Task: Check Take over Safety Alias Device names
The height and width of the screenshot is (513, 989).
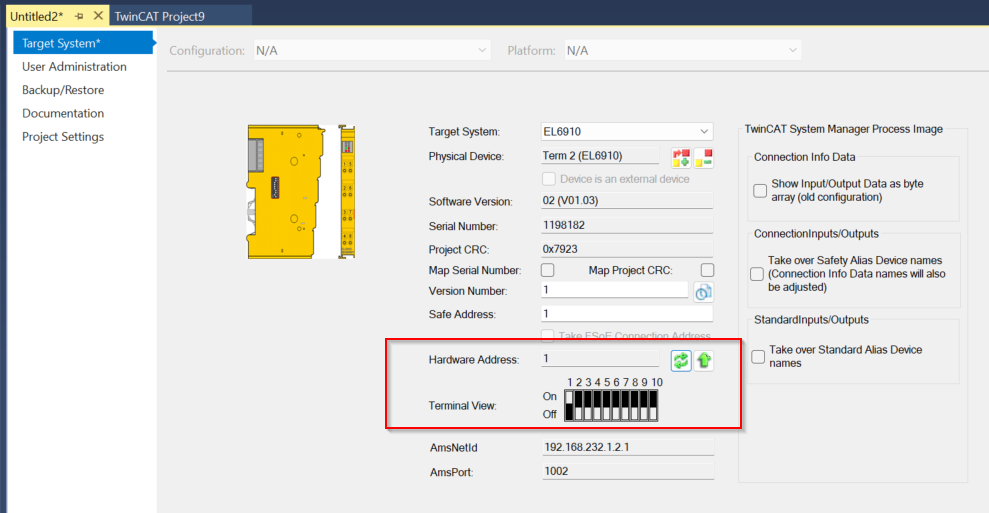Action: (757, 274)
